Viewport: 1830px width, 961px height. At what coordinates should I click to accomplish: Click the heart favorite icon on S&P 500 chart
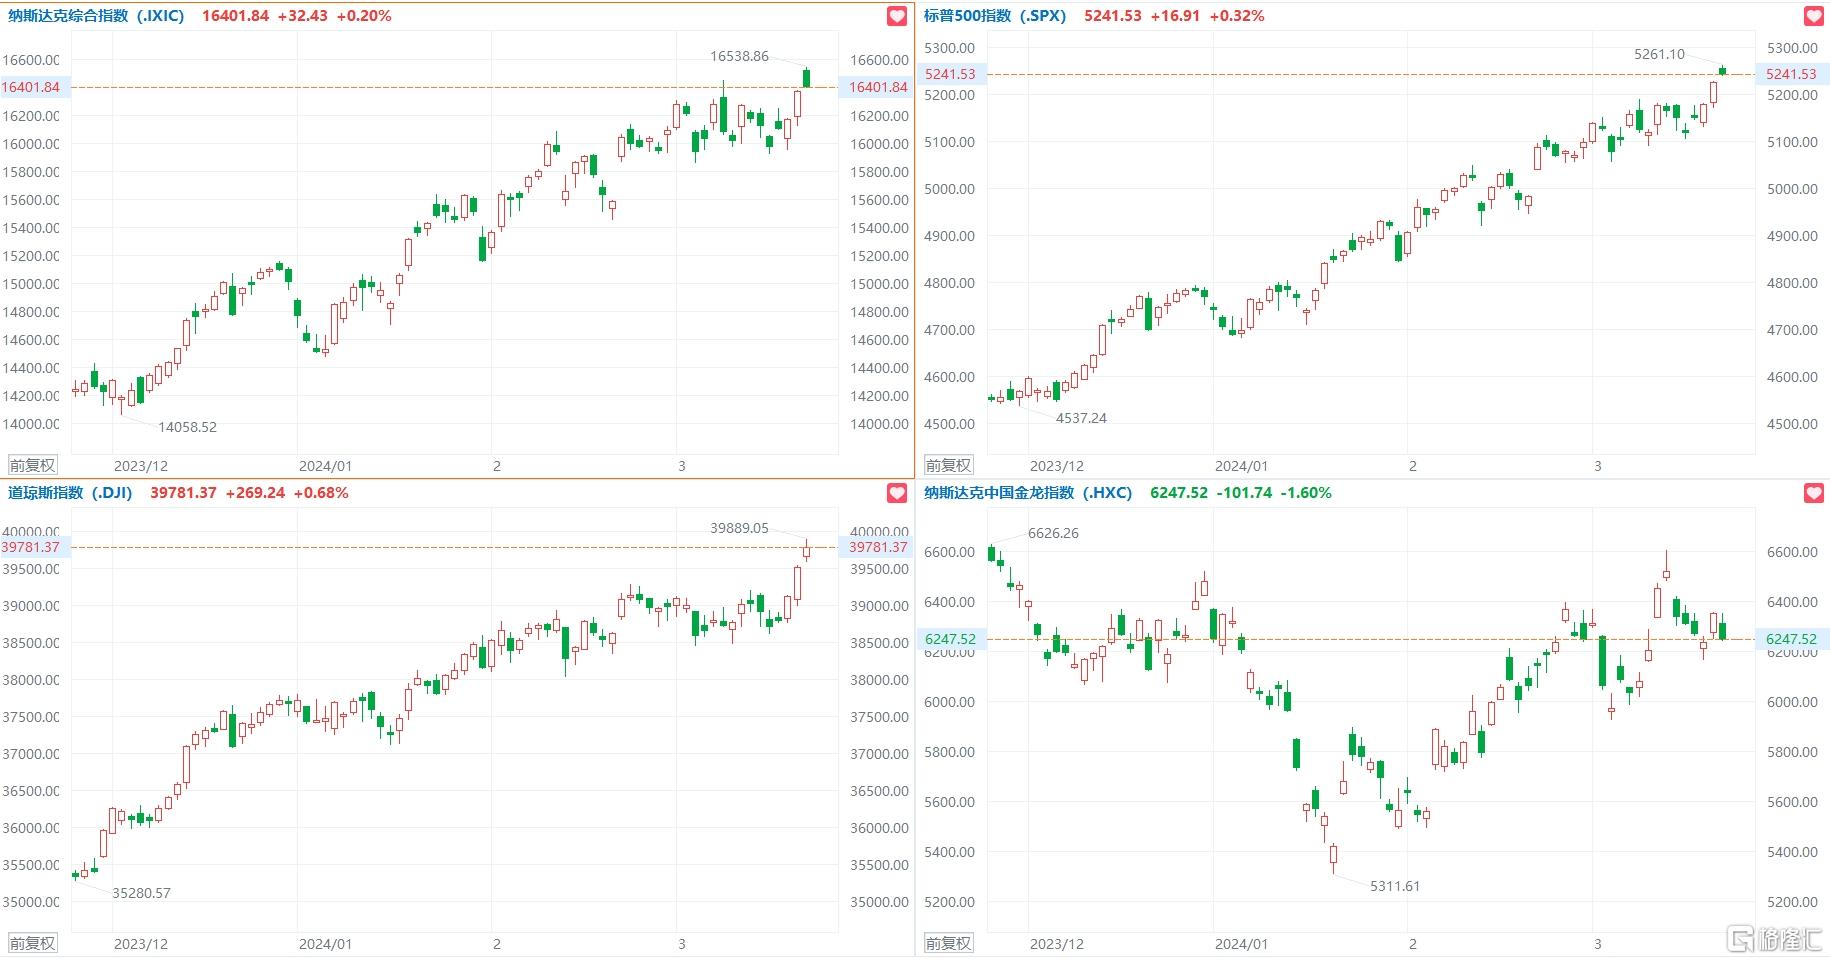point(1813,16)
